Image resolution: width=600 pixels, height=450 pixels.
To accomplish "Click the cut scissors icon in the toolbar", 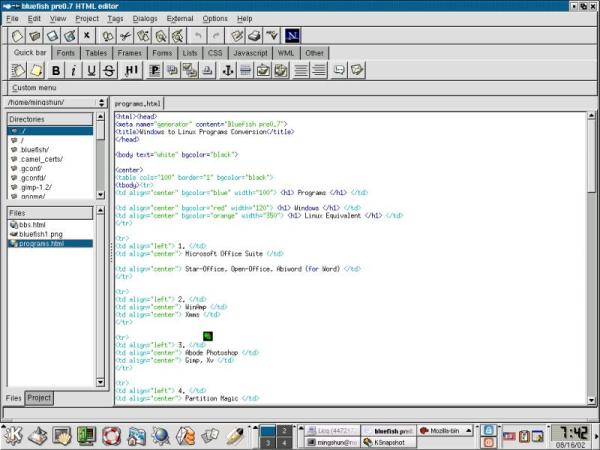I will tap(125, 36).
